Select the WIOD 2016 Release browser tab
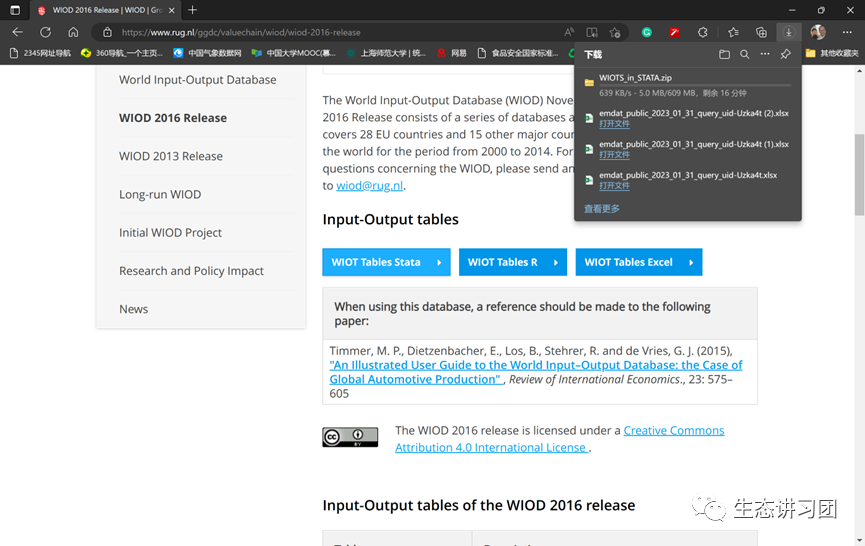Image resolution: width=865 pixels, height=546 pixels. tap(105, 10)
